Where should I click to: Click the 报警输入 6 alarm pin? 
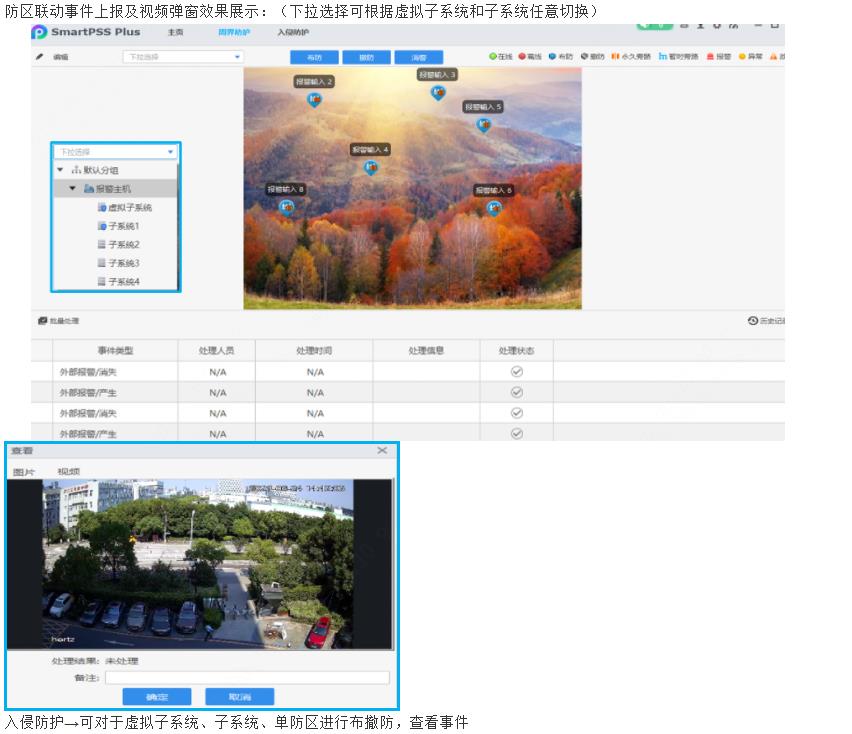493,208
